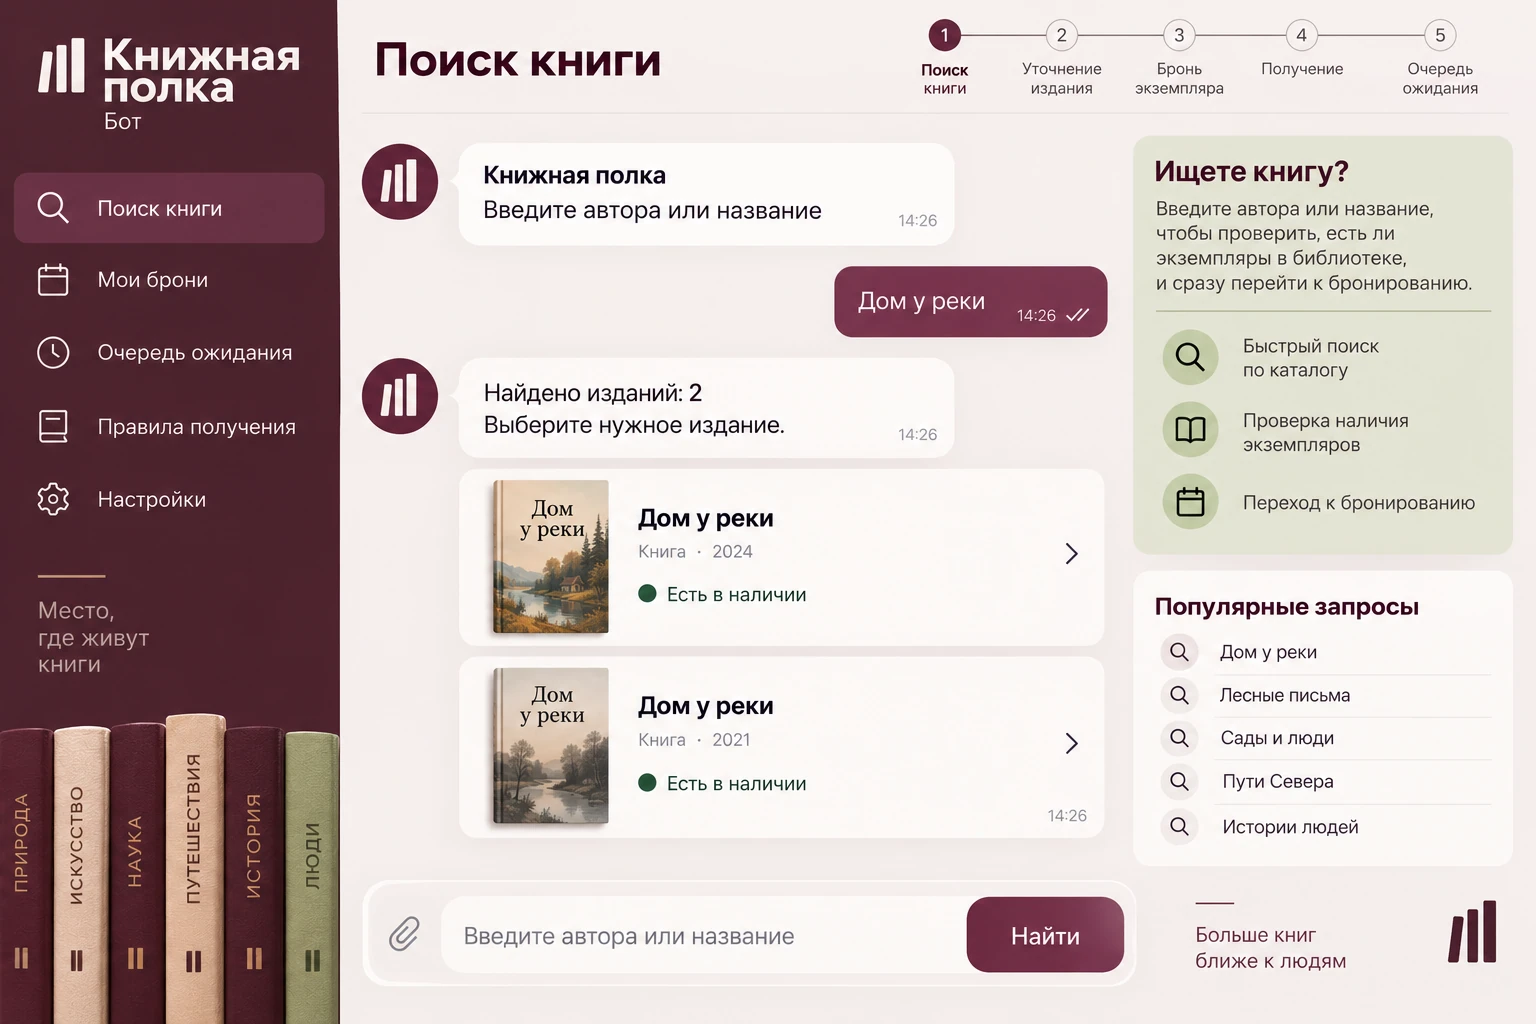Click the clock icon beside Очередь ожидания
This screenshot has height=1024, width=1536.
tap(53, 353)
